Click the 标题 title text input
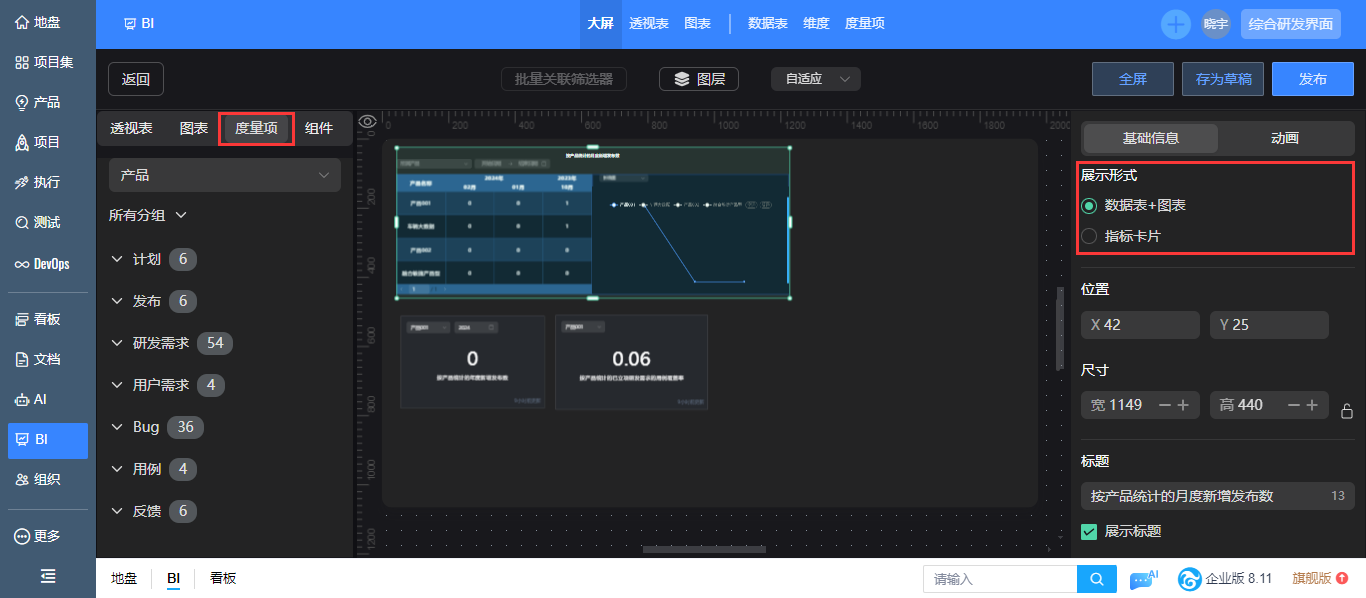This screenshot has height=598, width=1366. (1218, 496)
